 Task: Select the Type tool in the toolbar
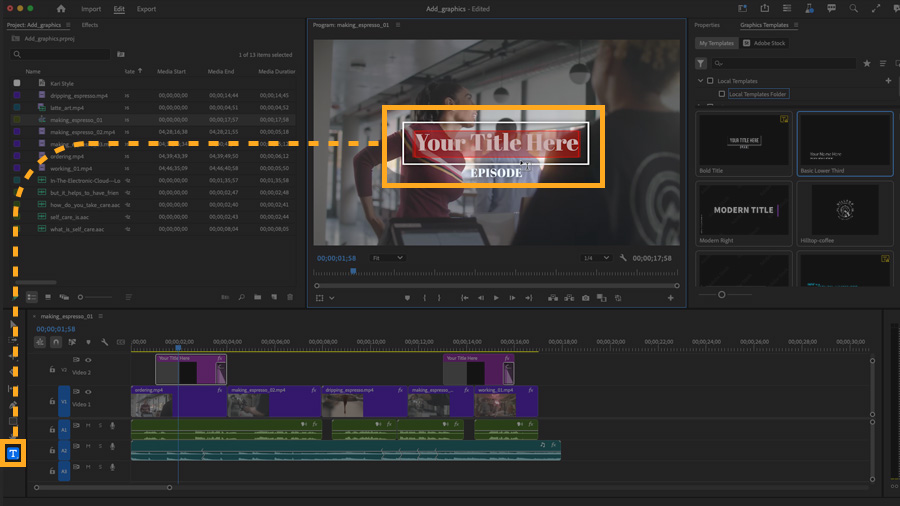coord(13,453)
